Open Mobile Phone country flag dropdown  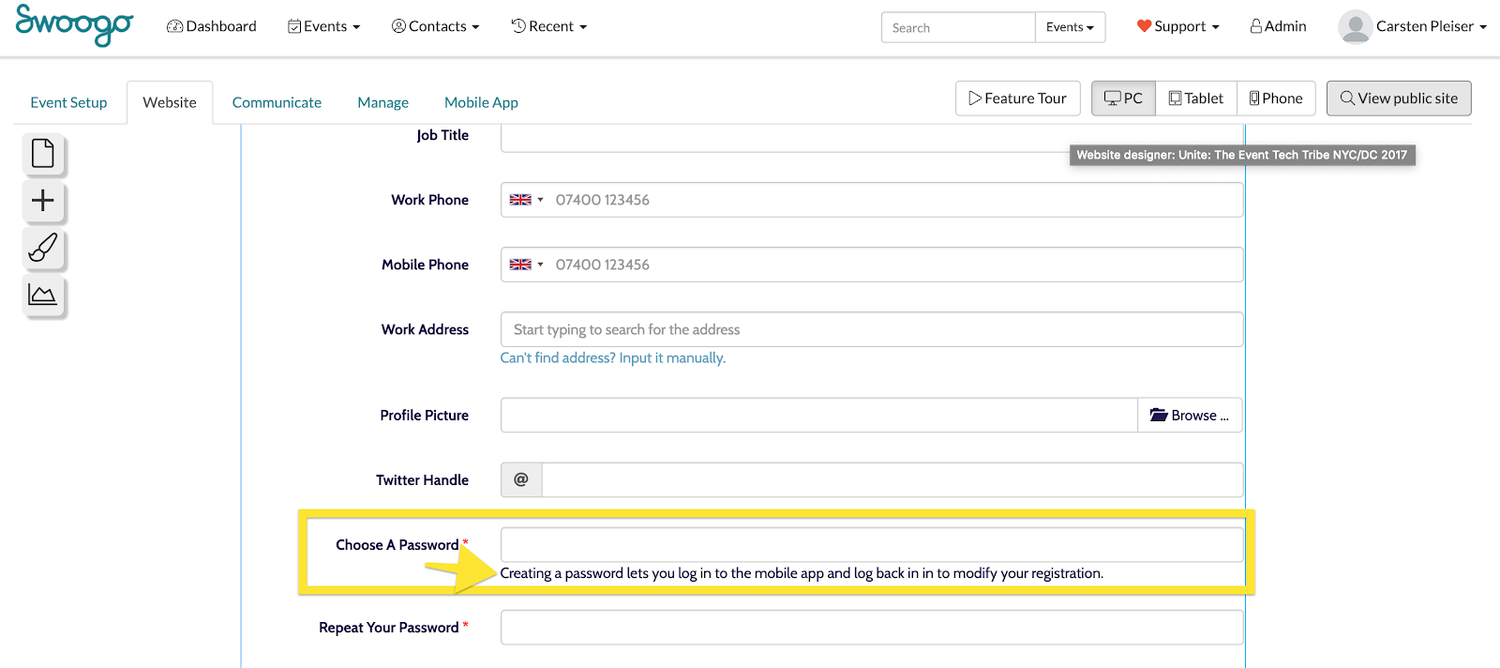pyautogui.click(x=526, y=265)
